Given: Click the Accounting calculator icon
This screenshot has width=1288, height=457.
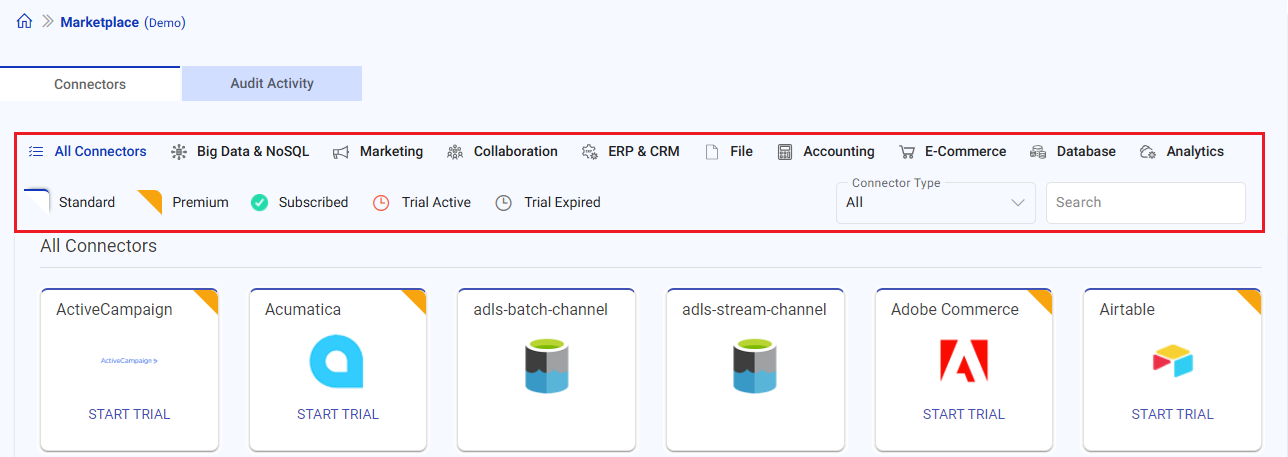Looking at the screenshot, I should [x=785, y=152].
